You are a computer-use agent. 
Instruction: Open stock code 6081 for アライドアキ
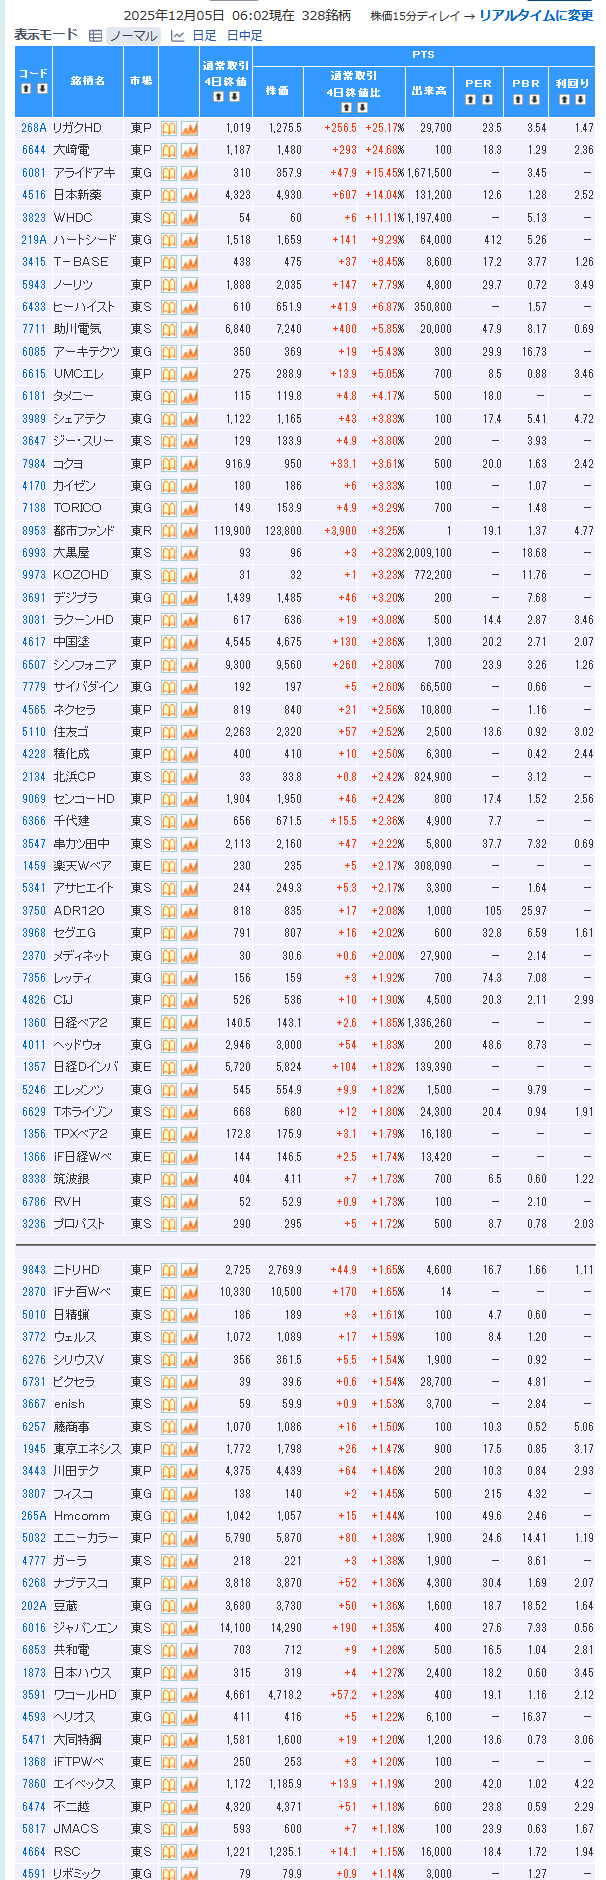tap(34, 173)
